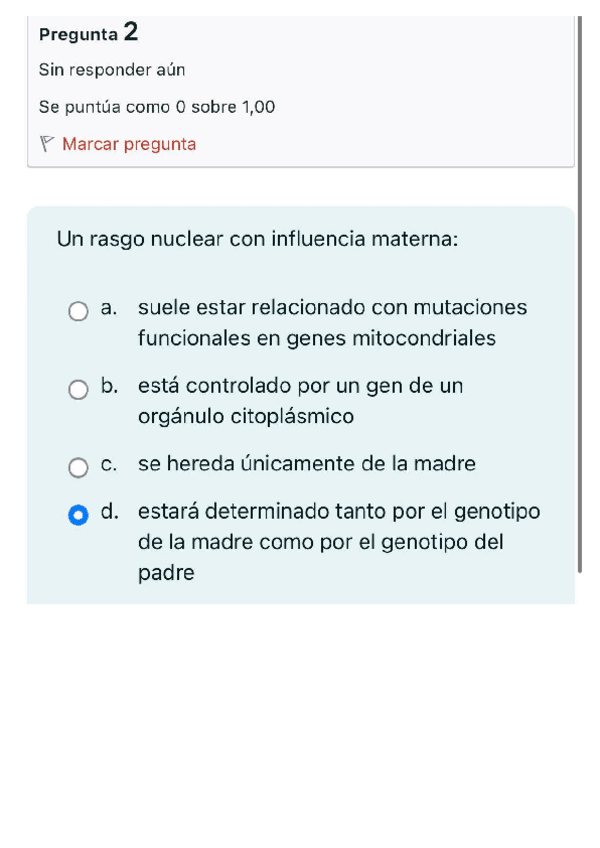Click the letter label 'c.'
The image size is (600, 848).
[110, 464]
